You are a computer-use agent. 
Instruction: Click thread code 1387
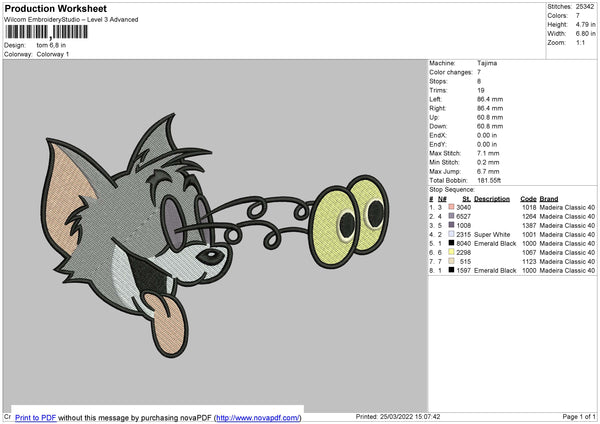(x=529, y=225)
